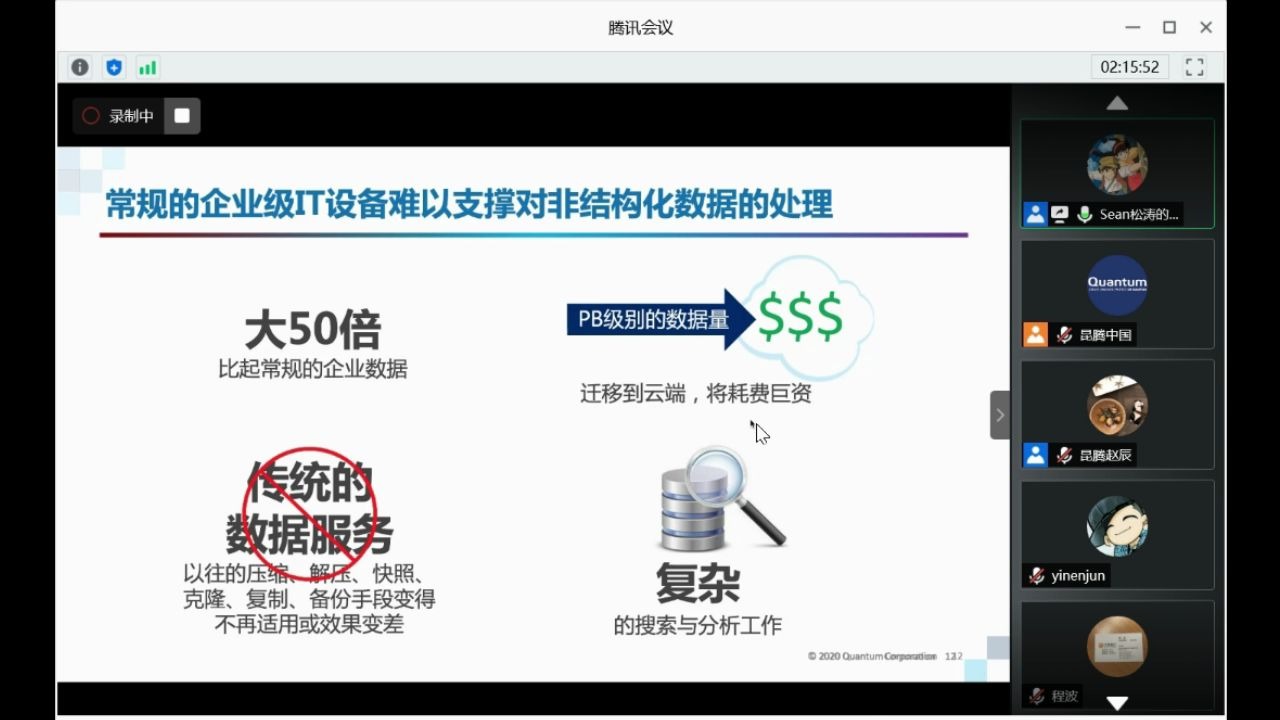This screenshot has width=1280, height=720.
Task: Unmute yinenjun's microphone
Action: 1035,575
